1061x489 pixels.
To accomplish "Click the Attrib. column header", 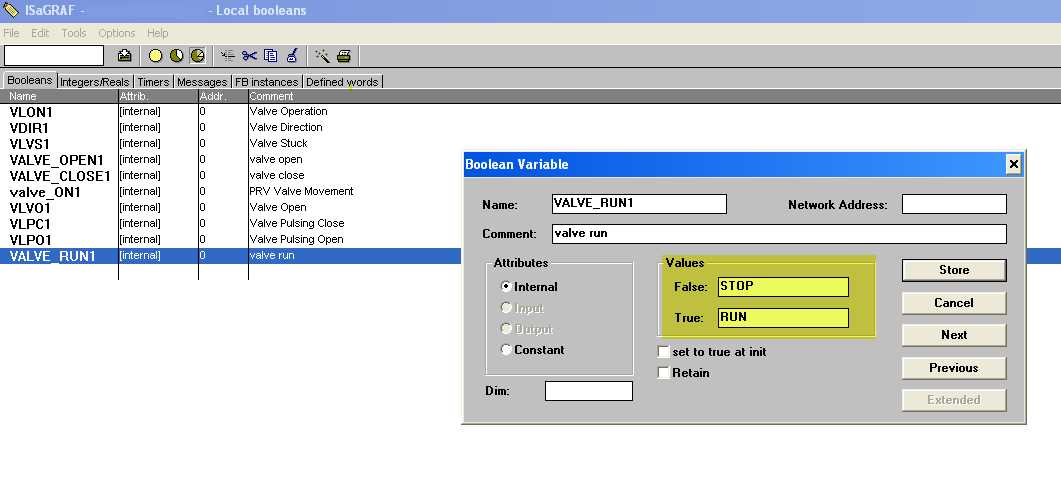I will 158,96.
